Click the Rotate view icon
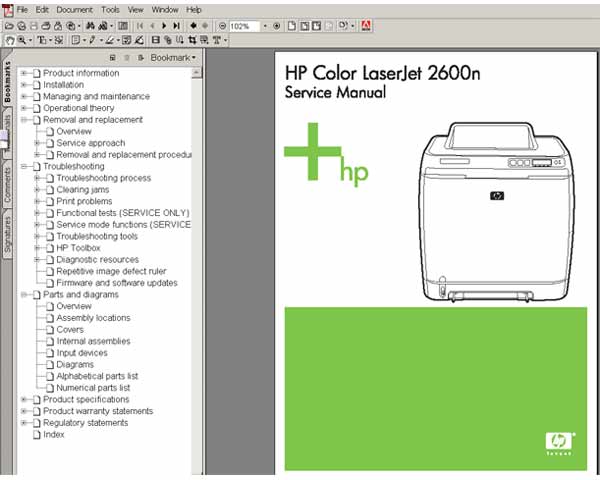600x480 pixels. click(343, 26)
